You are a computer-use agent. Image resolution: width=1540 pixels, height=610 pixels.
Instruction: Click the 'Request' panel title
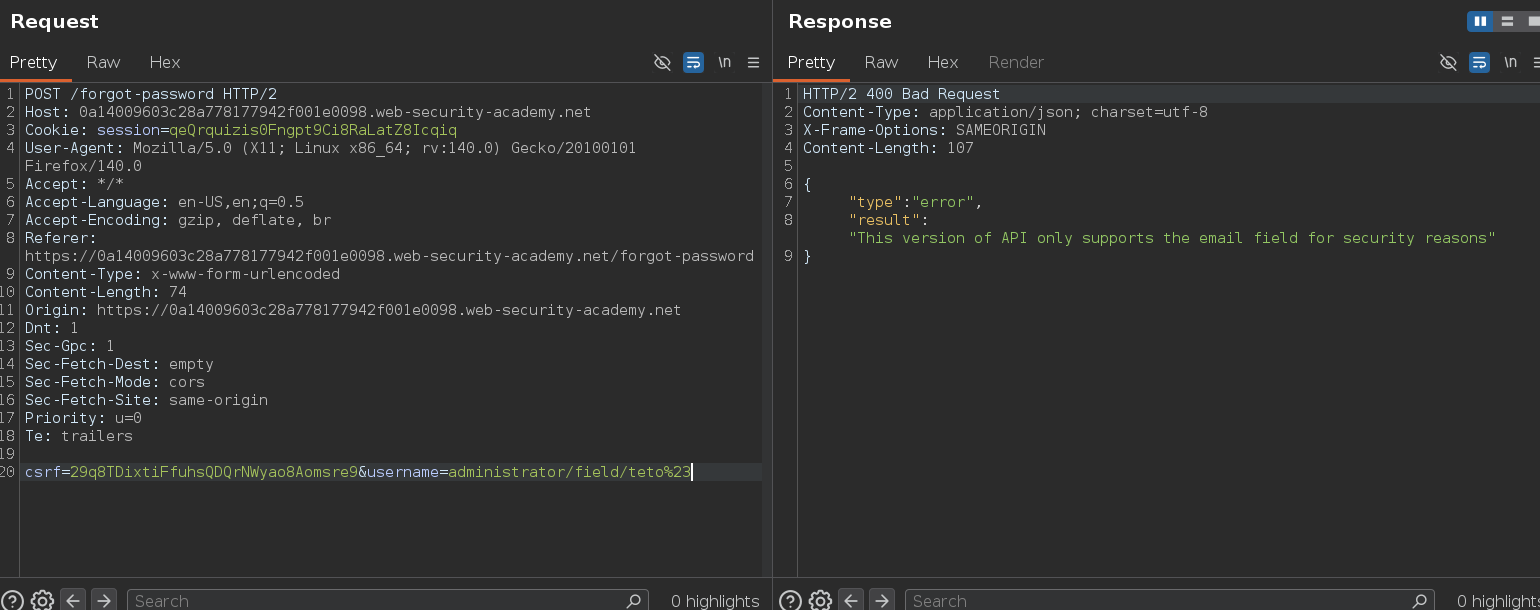(x=54, y=21)
